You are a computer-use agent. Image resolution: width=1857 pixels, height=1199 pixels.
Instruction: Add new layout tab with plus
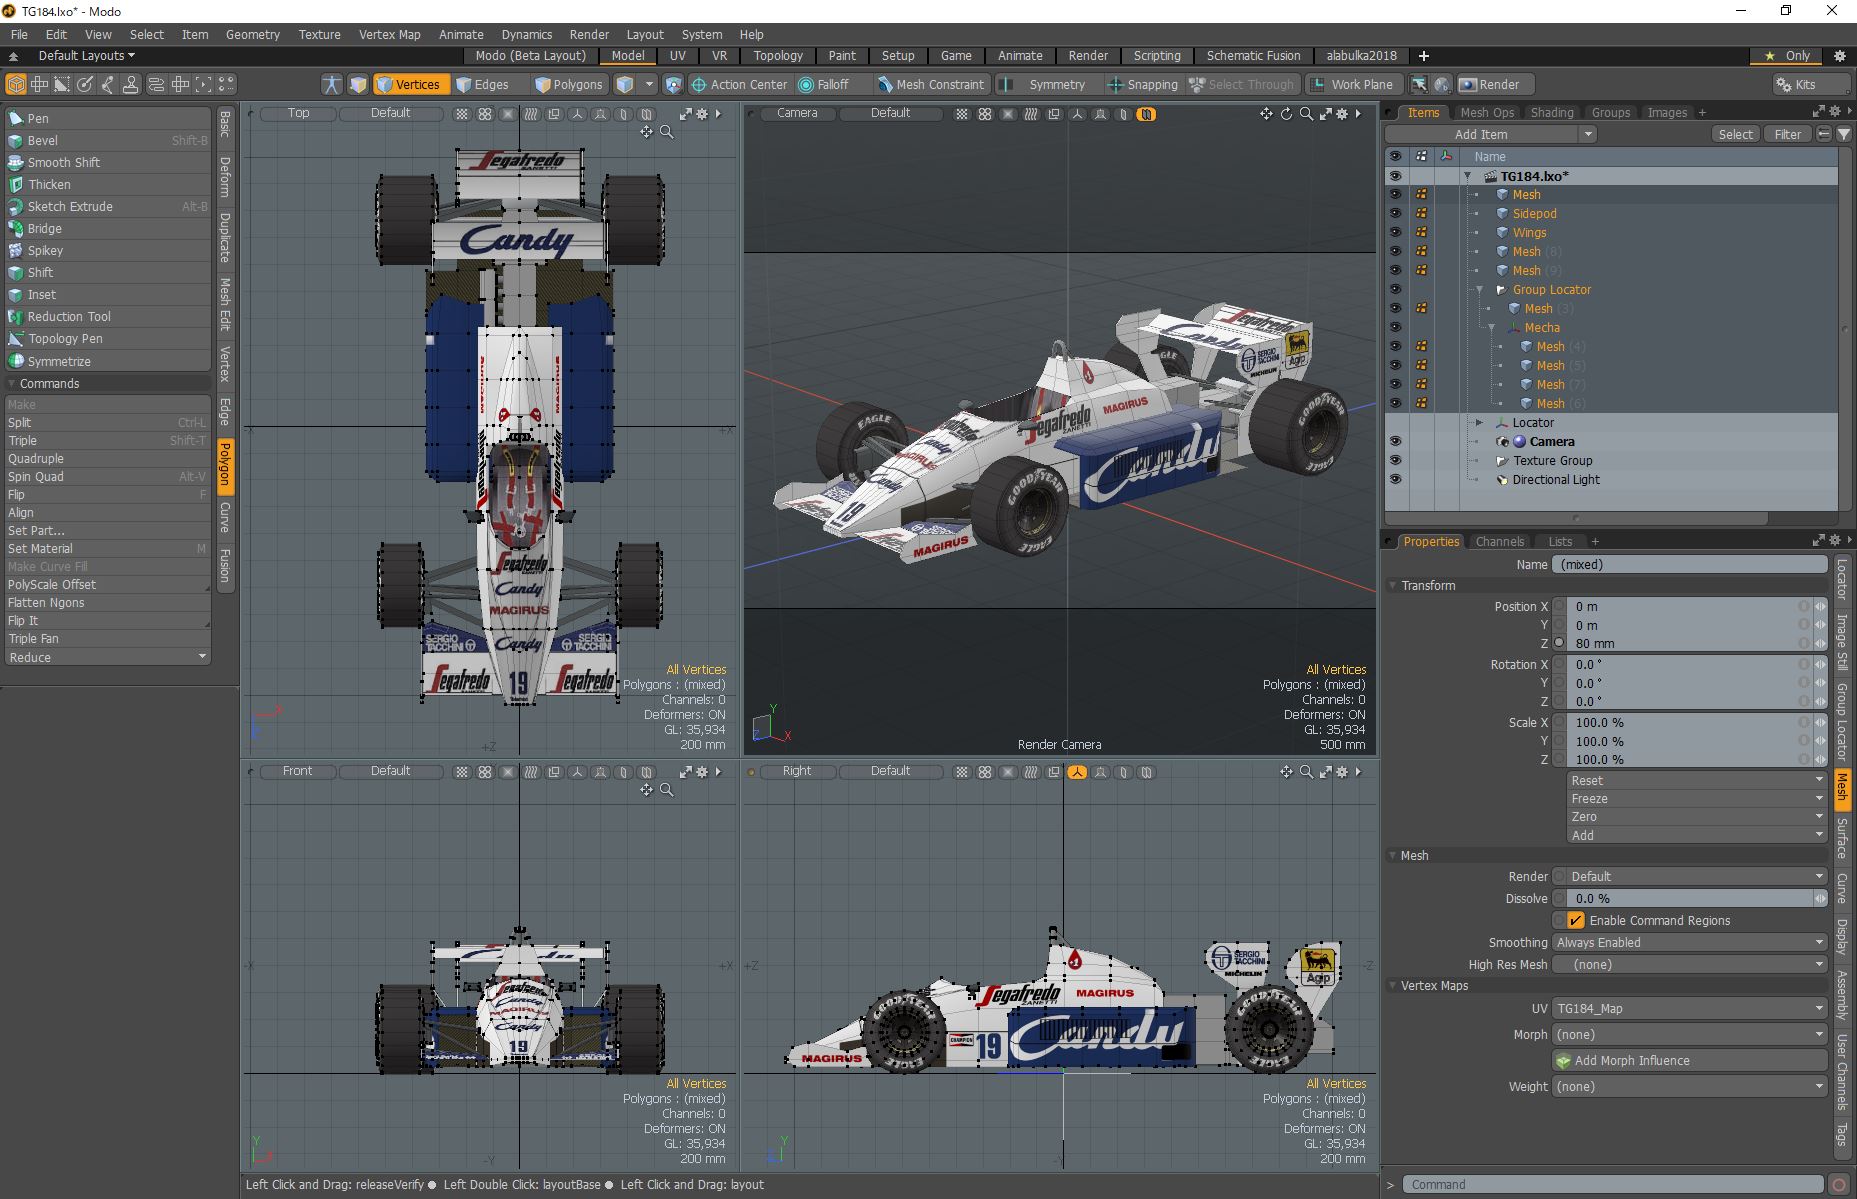1424,56
